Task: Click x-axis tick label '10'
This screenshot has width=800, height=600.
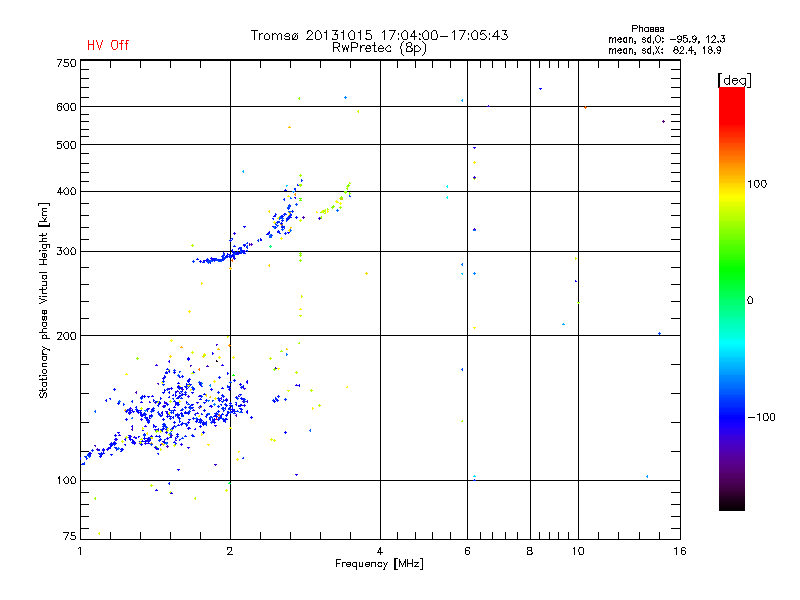Action: pos(578,551)
